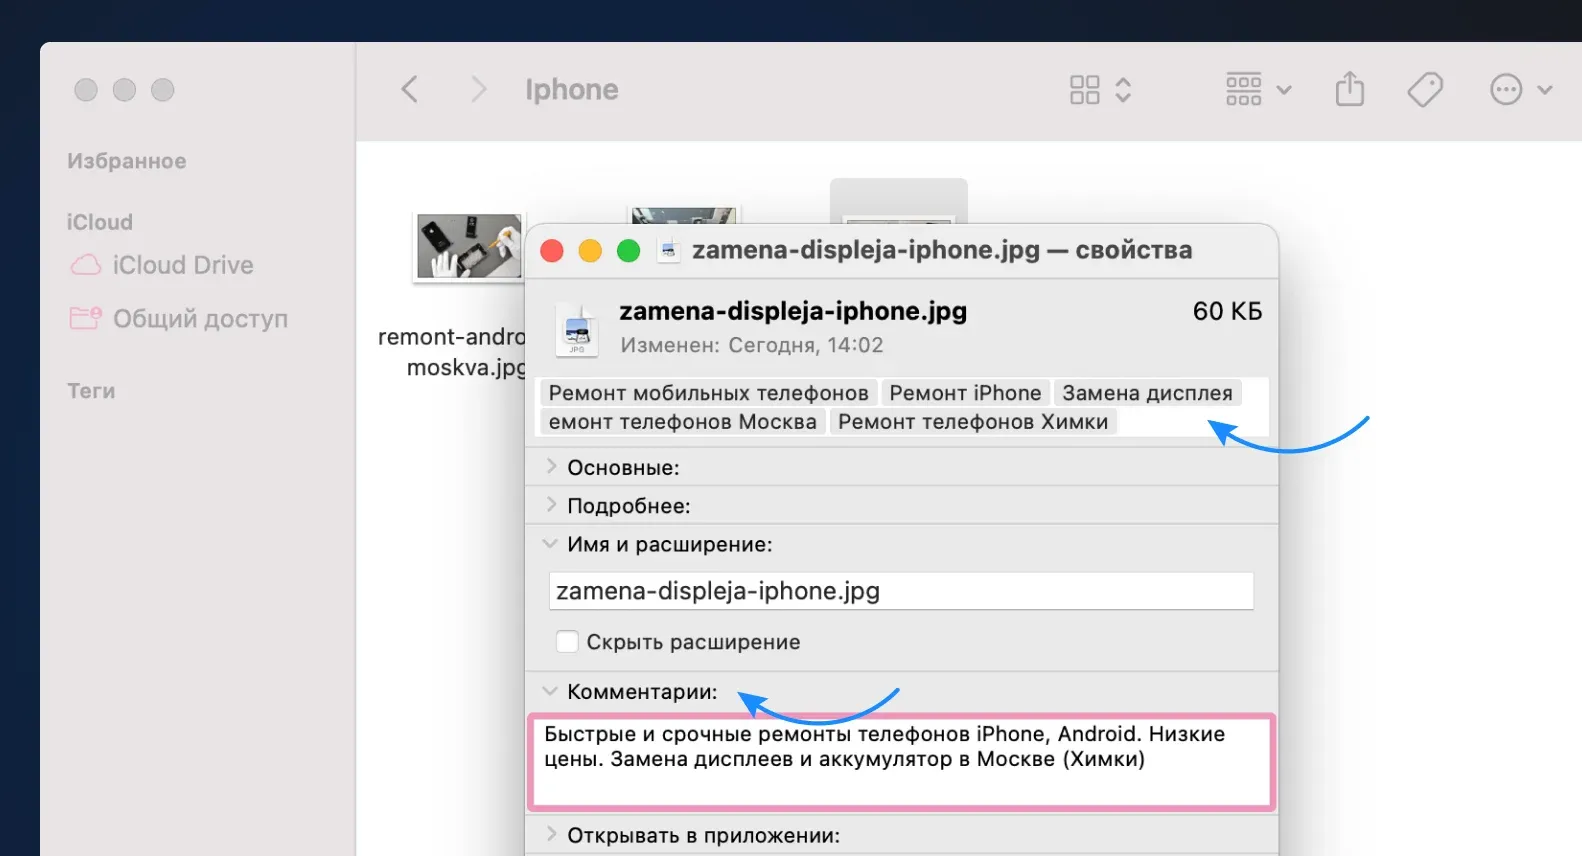
Task: Expand the Открывать в приложении section
Action: click(550, 834)
